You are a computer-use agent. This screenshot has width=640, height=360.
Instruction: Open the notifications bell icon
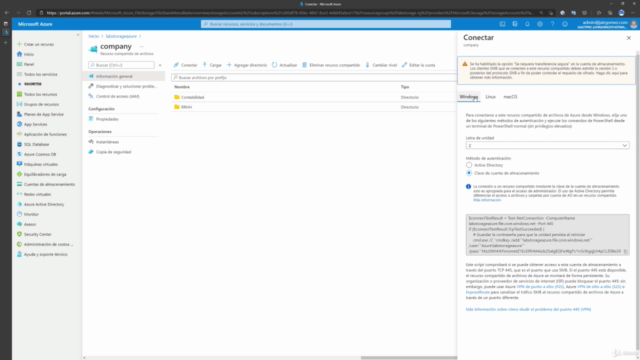coord(527,24)
